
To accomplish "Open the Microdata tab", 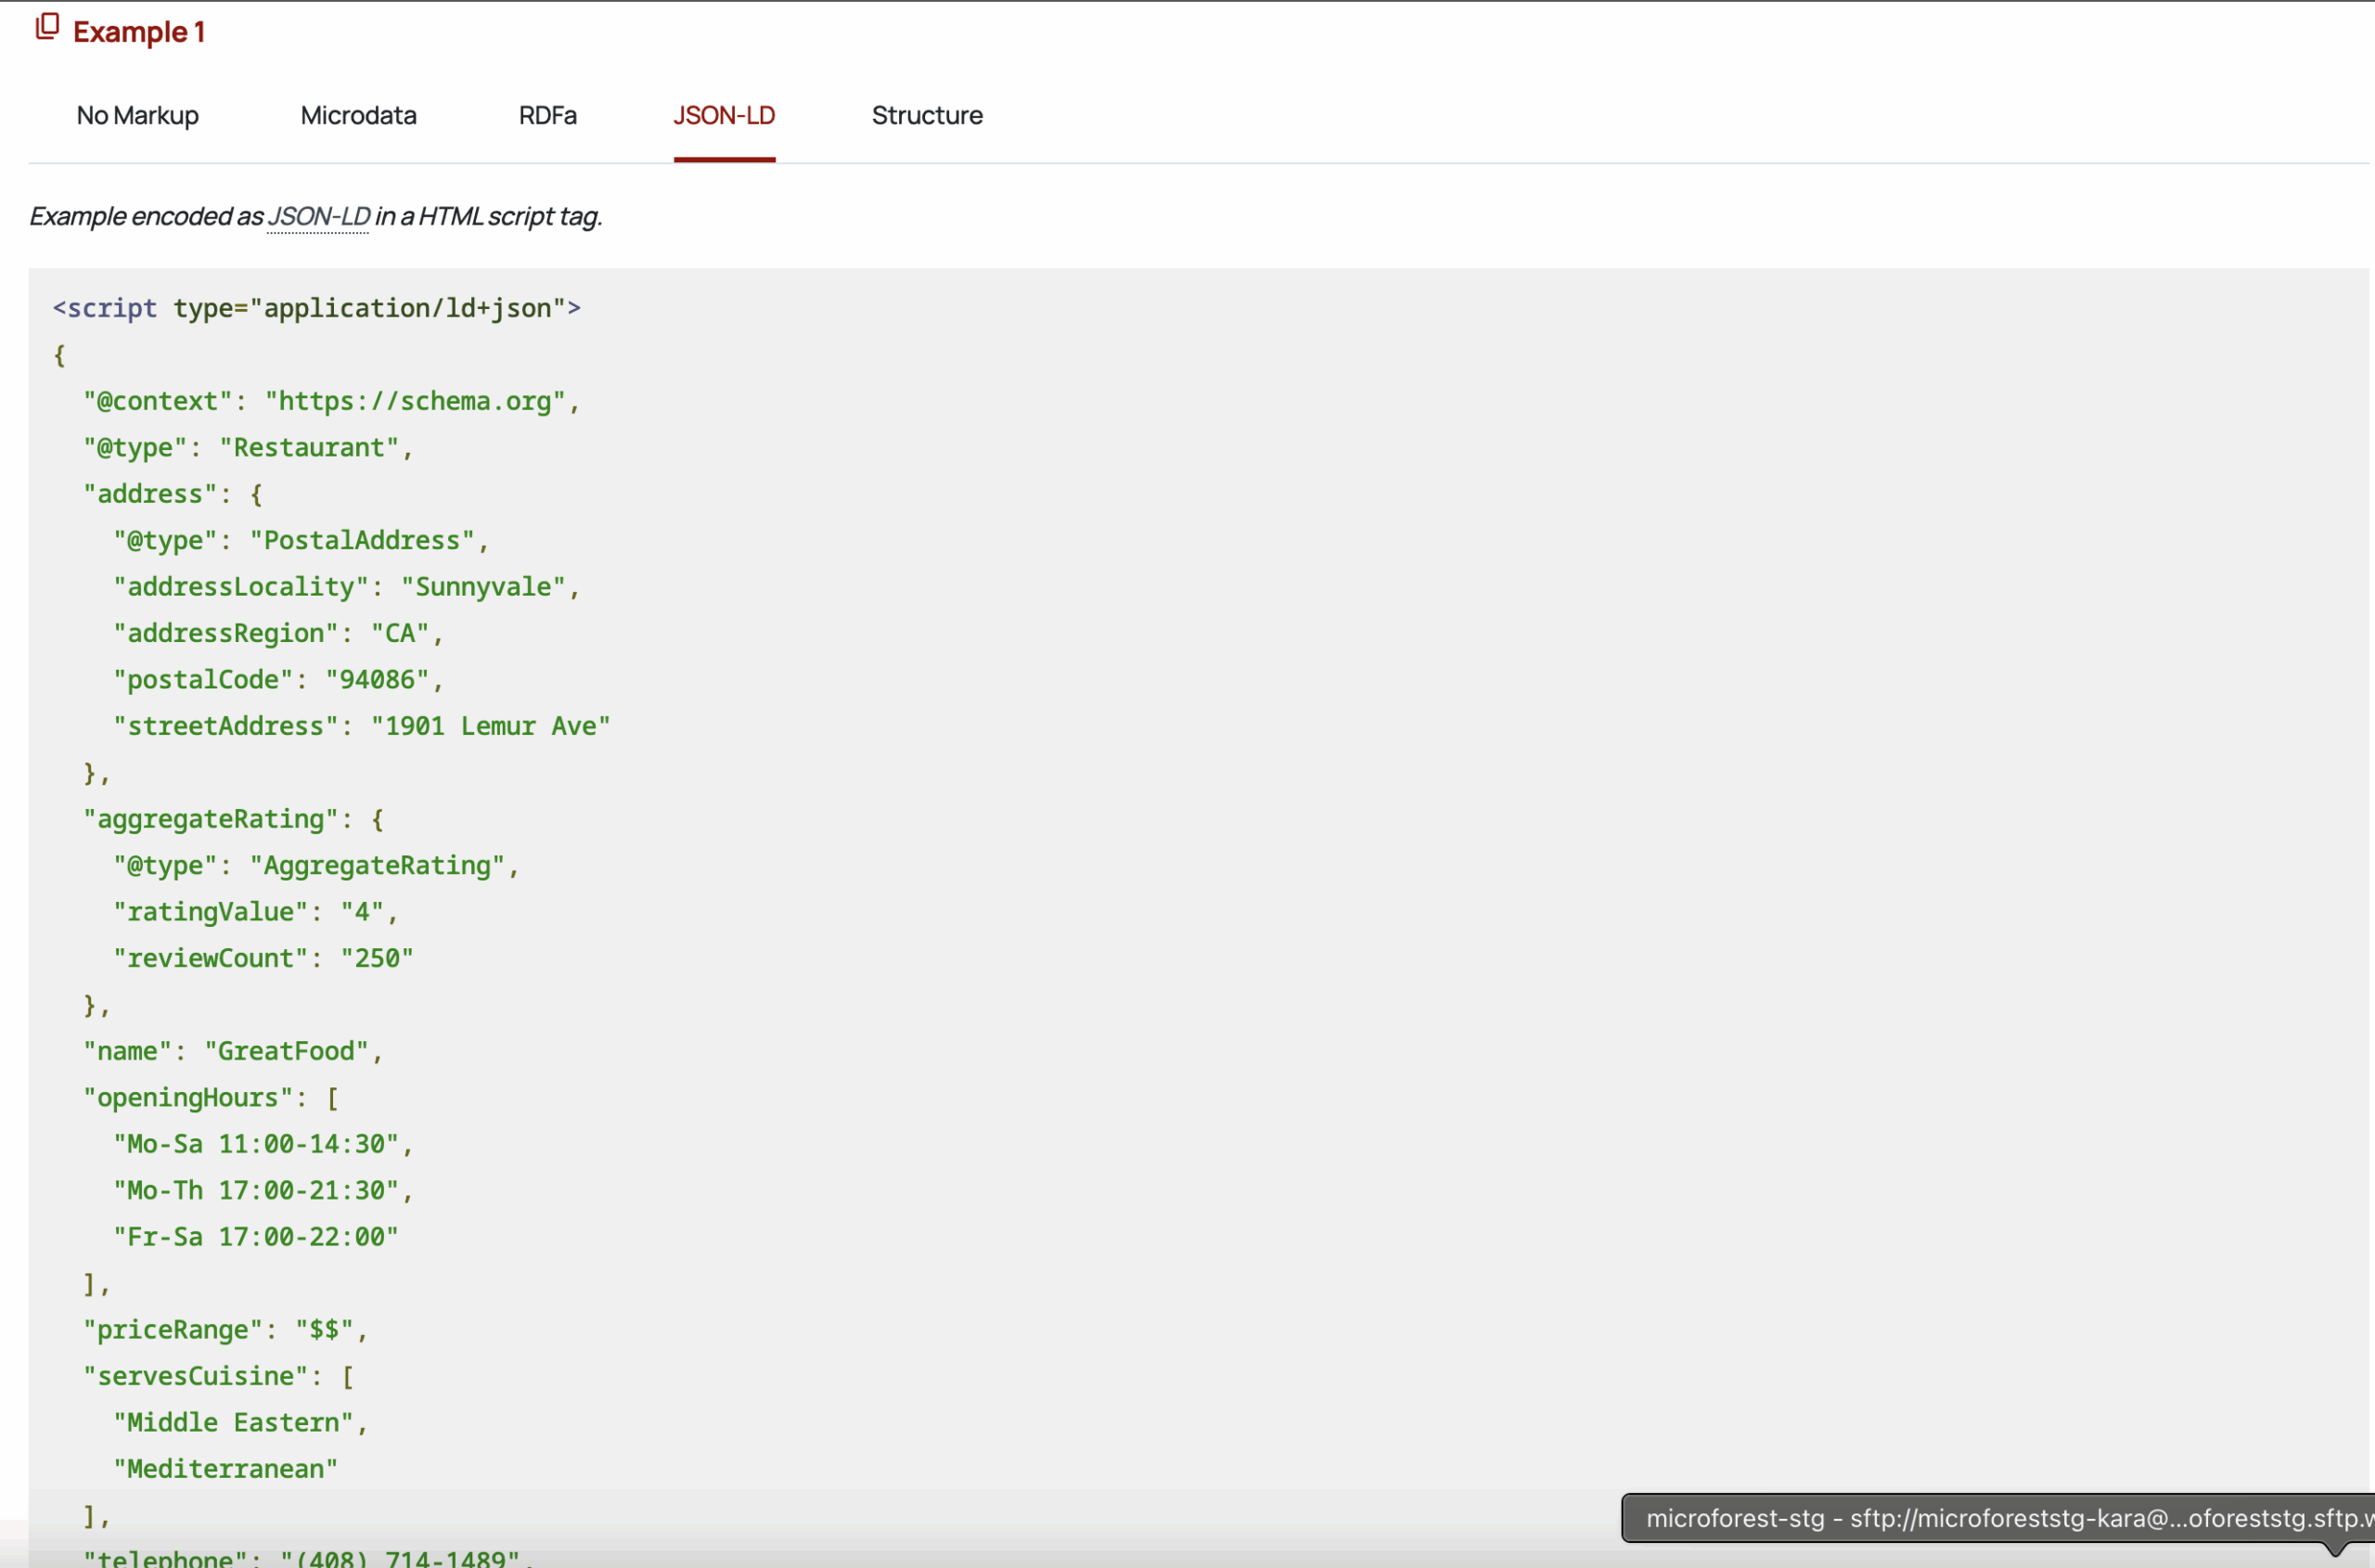I will [x=358, y=115].
